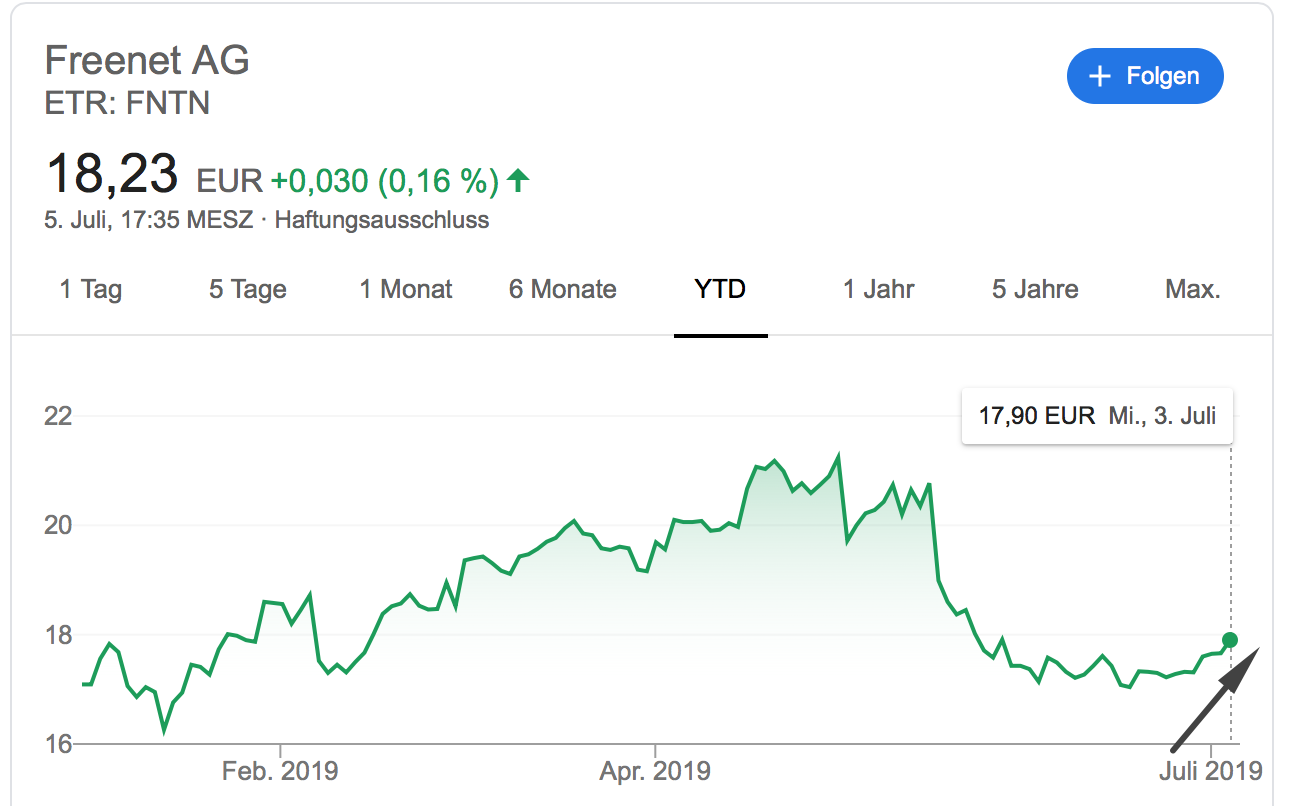Follow Freenet AG via the Folgen button

tap(1145, 76)
